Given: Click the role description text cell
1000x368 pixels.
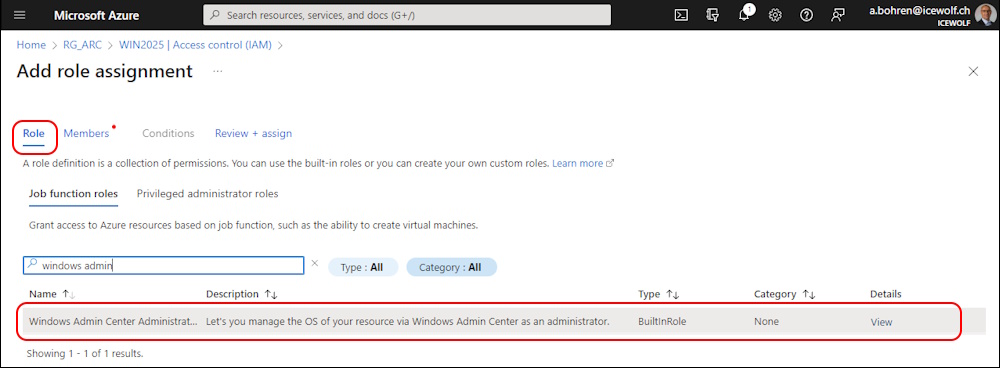Looking at the screenshot, I should click(408, 321).
